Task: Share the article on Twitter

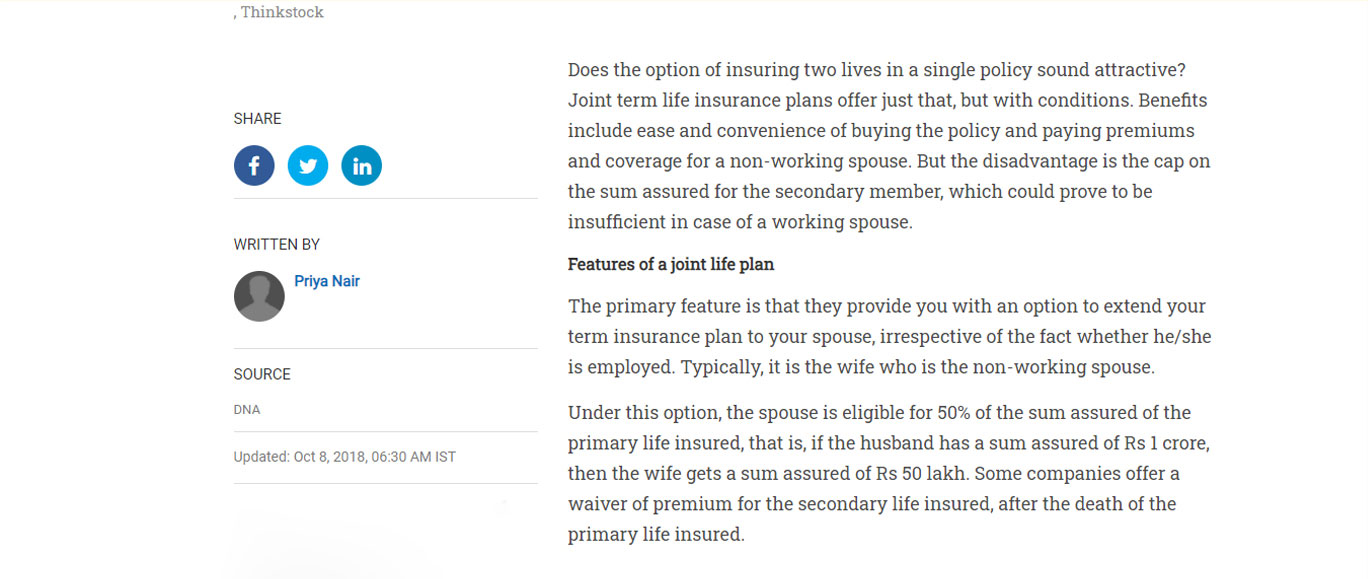Action: pos(308,166)
